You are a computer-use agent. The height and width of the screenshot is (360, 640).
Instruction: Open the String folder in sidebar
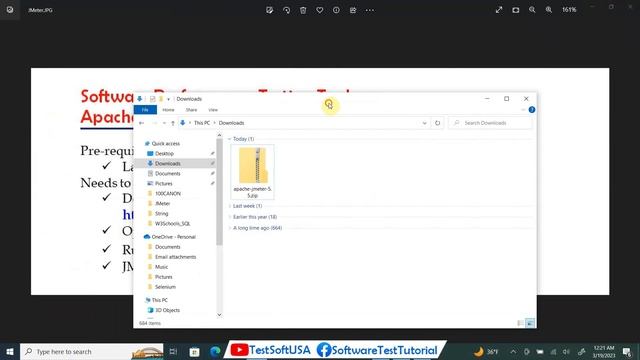click(x=161, y=213)
